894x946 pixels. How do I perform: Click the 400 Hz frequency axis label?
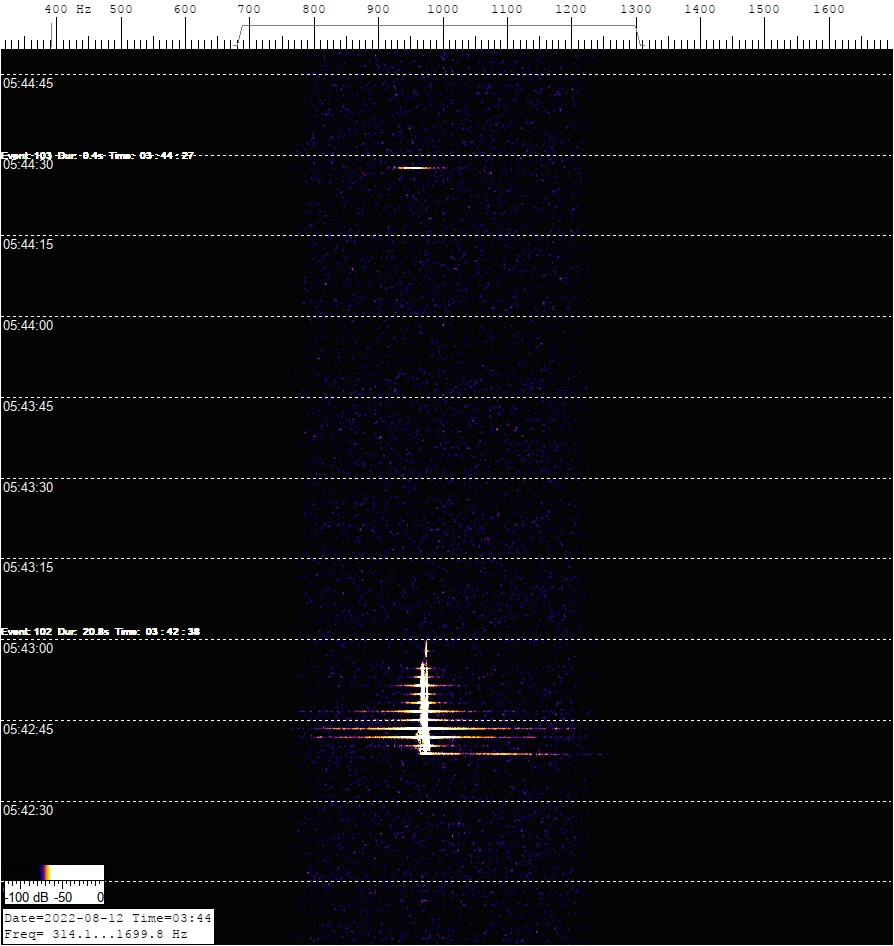[x=68, y=9]
